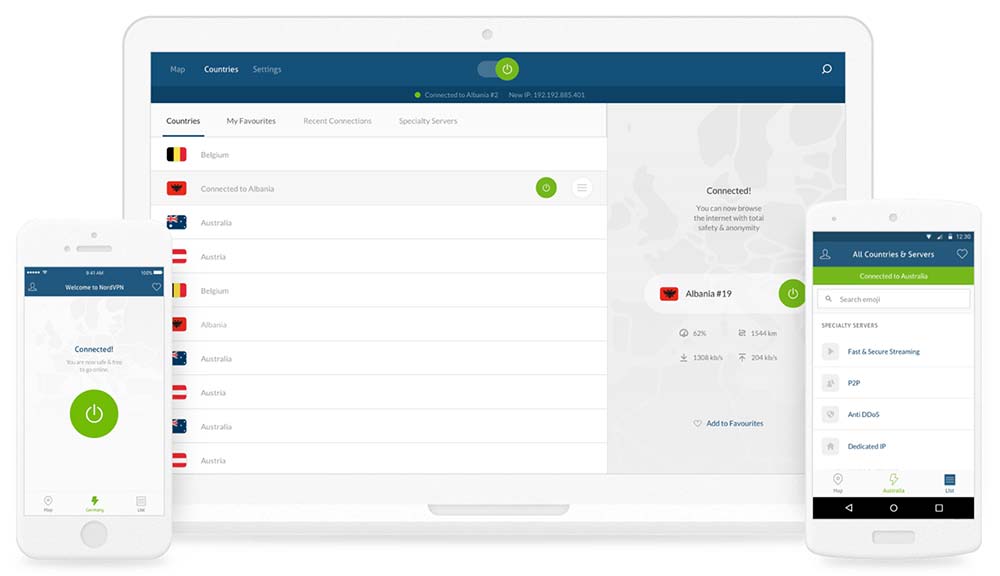This screenshot has width=1000, height=576.
Task: Tap the All Countries & Servers title
Action: (893, 254)
